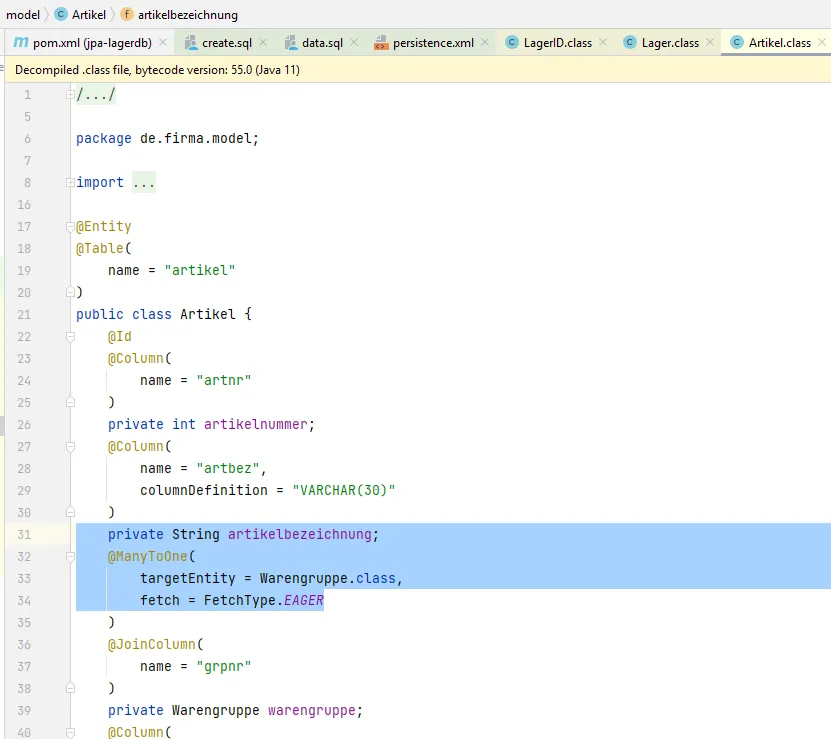
Task: Collapse the @Table fold end at line 20
Action: pyautogui.click(x=70, y=292)
